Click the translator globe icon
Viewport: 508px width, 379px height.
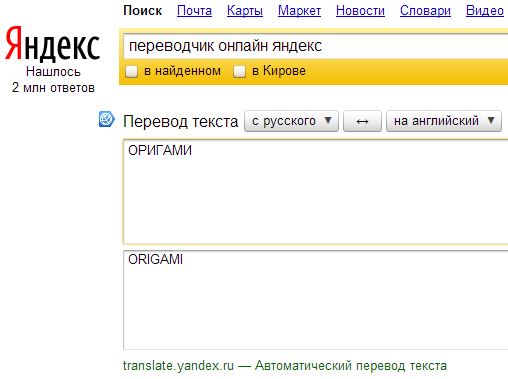[x=107, y=119]
